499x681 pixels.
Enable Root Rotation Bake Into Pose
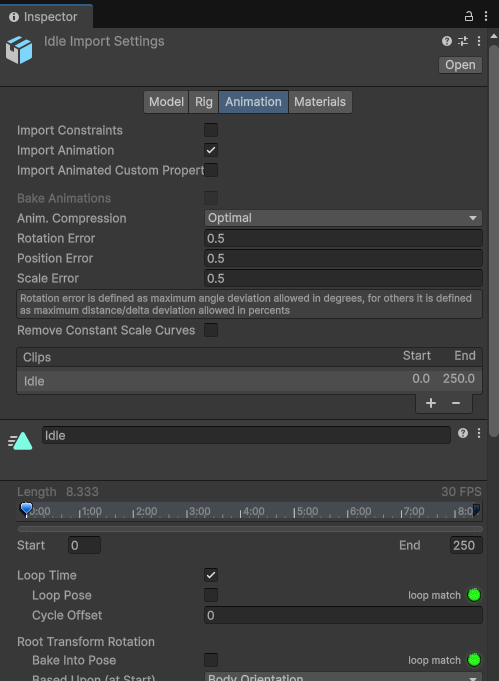[x=211, y=660]
